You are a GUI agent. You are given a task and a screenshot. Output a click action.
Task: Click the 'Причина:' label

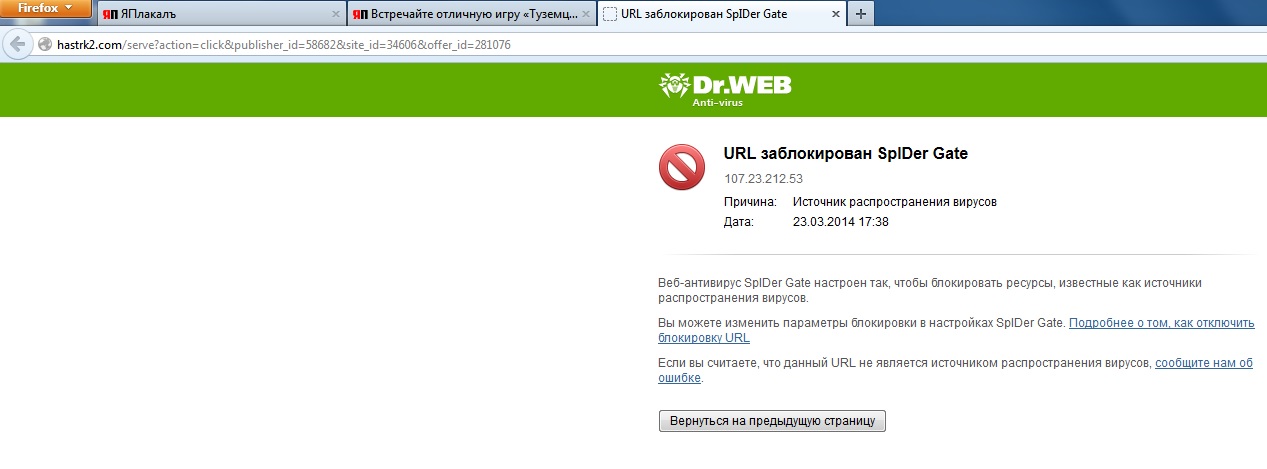point(750,202)
